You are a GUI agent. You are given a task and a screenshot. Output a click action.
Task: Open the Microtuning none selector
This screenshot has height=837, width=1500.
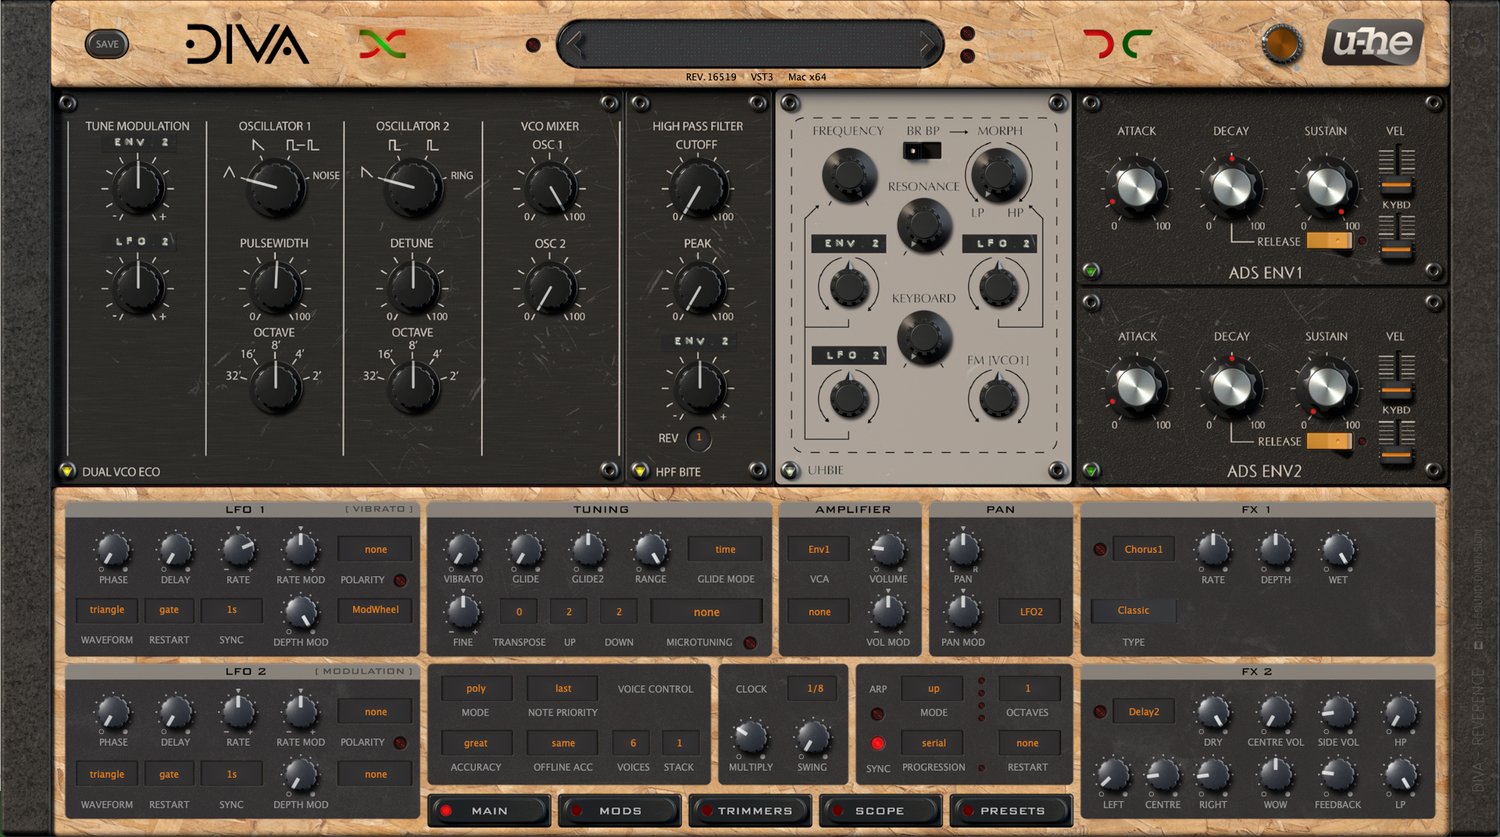tap(706, 612)
